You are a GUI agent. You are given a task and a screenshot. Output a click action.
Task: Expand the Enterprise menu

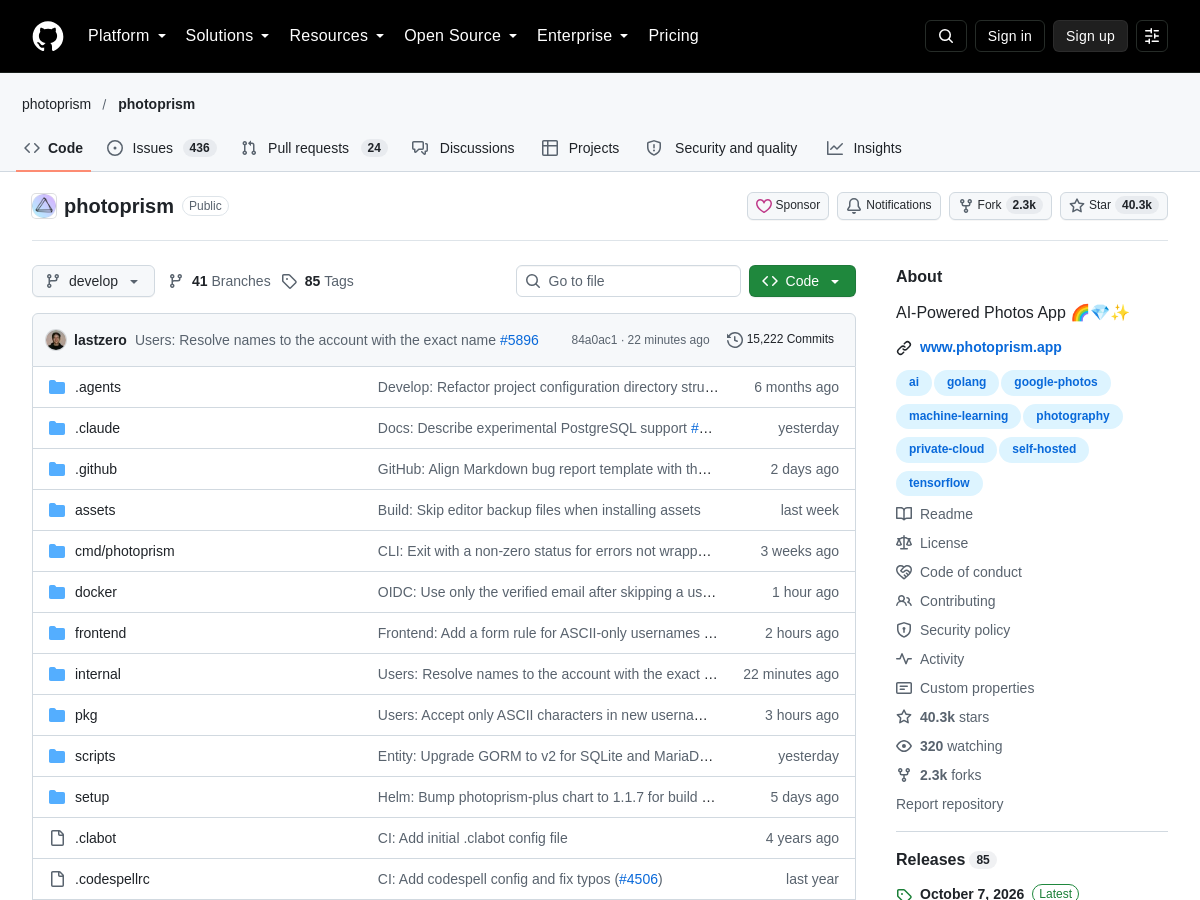[x=583, y=36]
